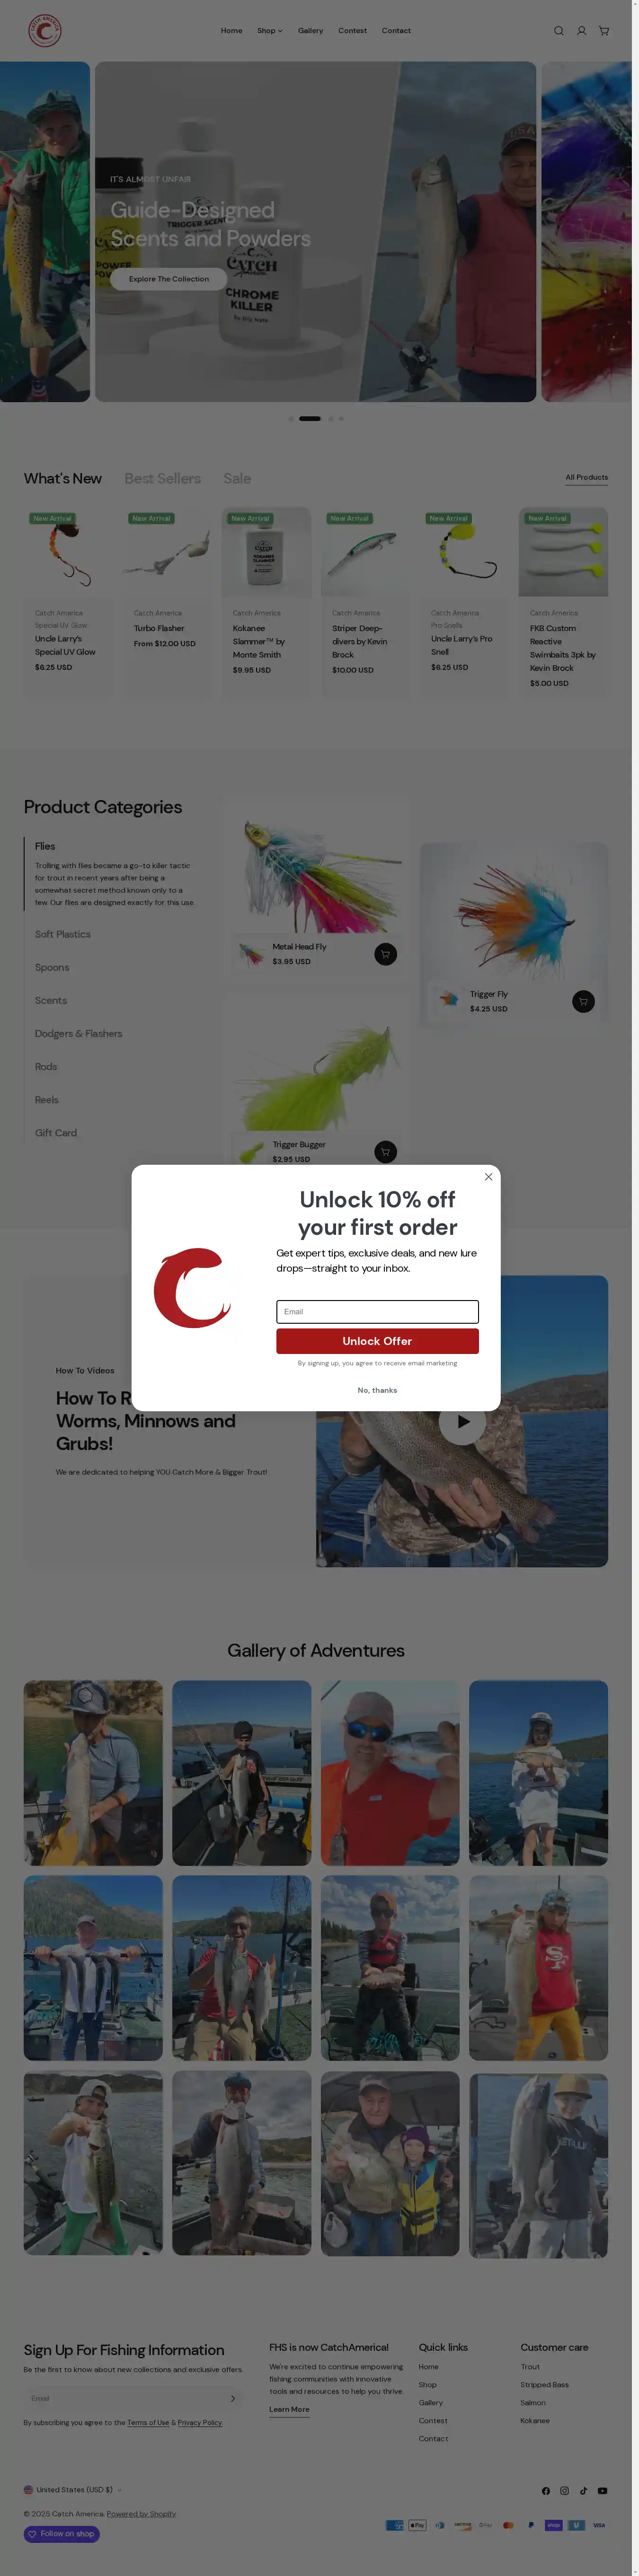Viewport: 639px width, 2576px height.
Task: Open the search icon in header
Action: pyautogui.click(x=559, y=31)
